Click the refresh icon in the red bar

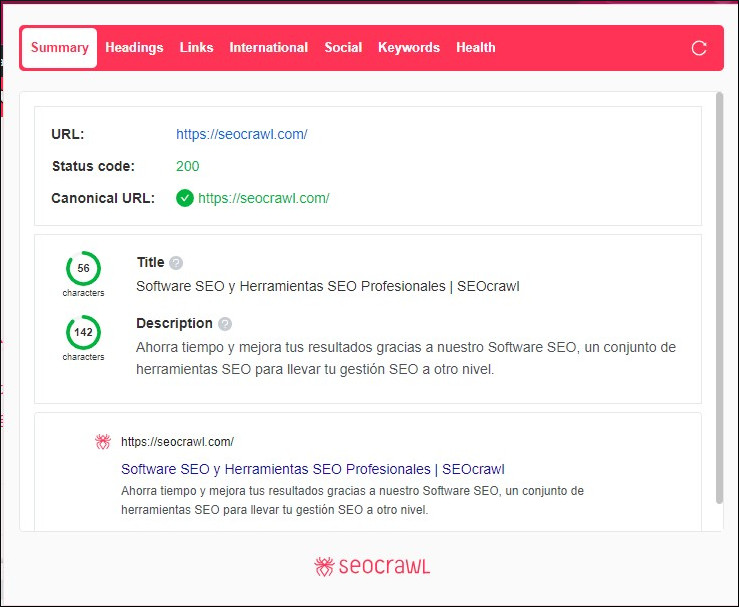click(699, 48)
